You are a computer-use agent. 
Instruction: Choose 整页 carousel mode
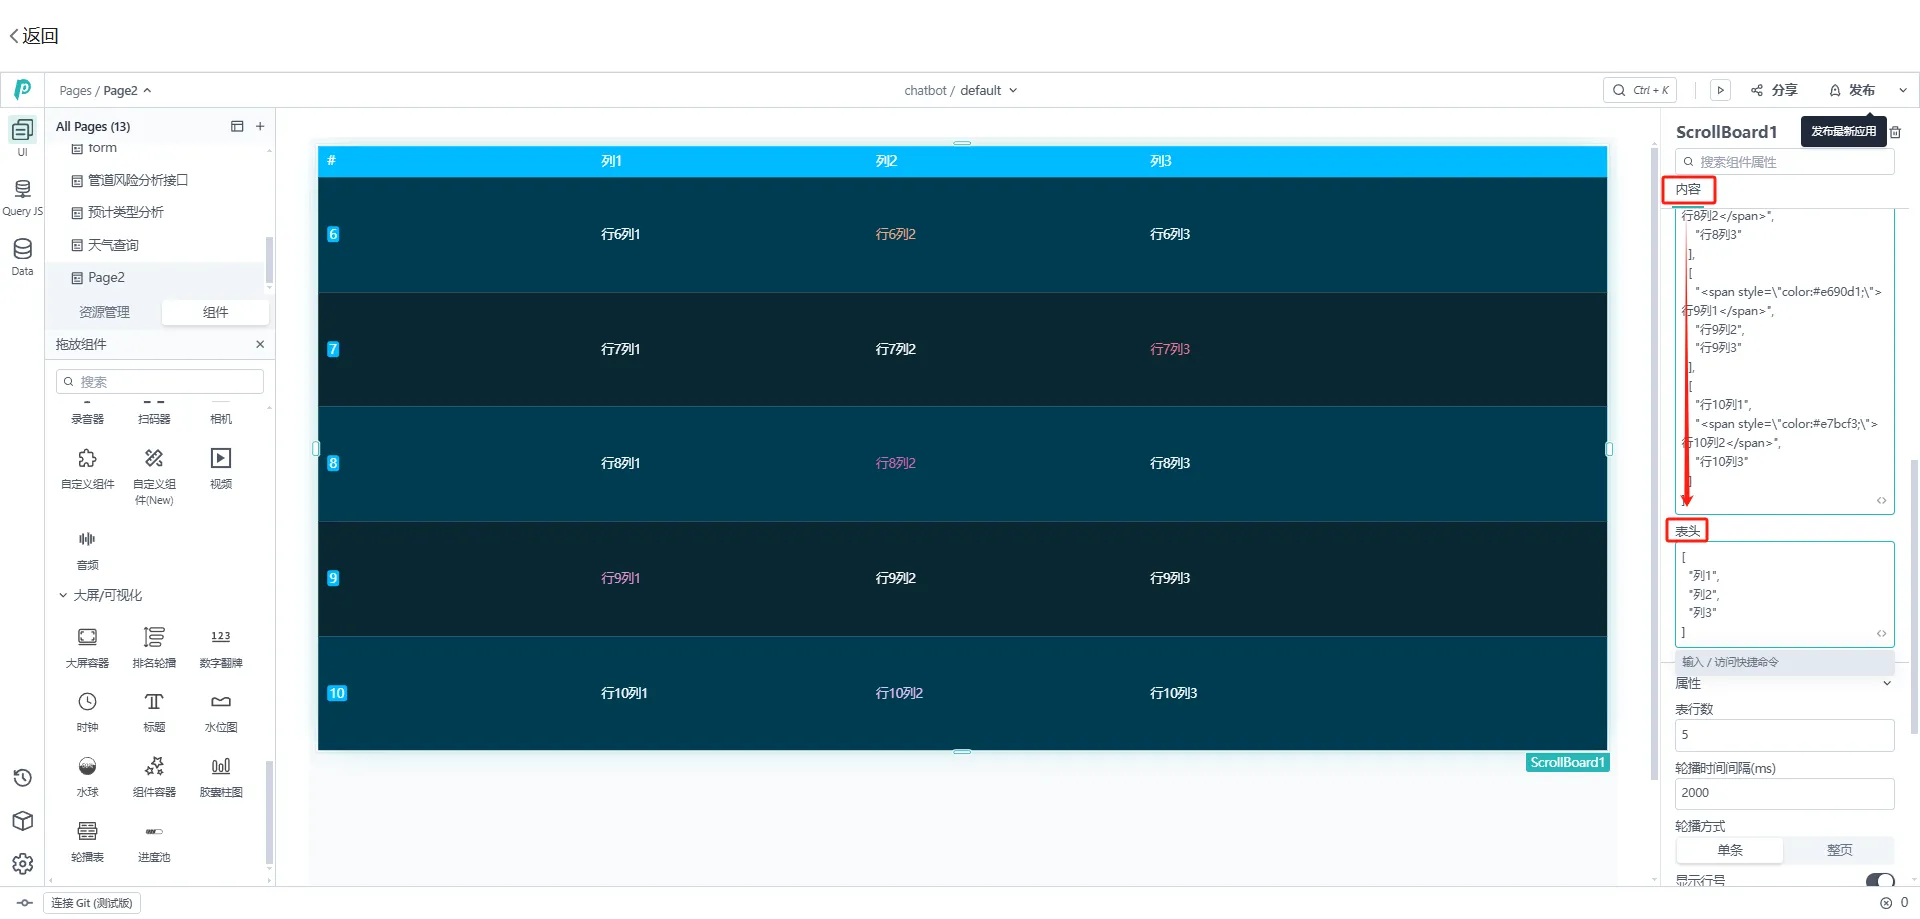tap(1840, 850)
